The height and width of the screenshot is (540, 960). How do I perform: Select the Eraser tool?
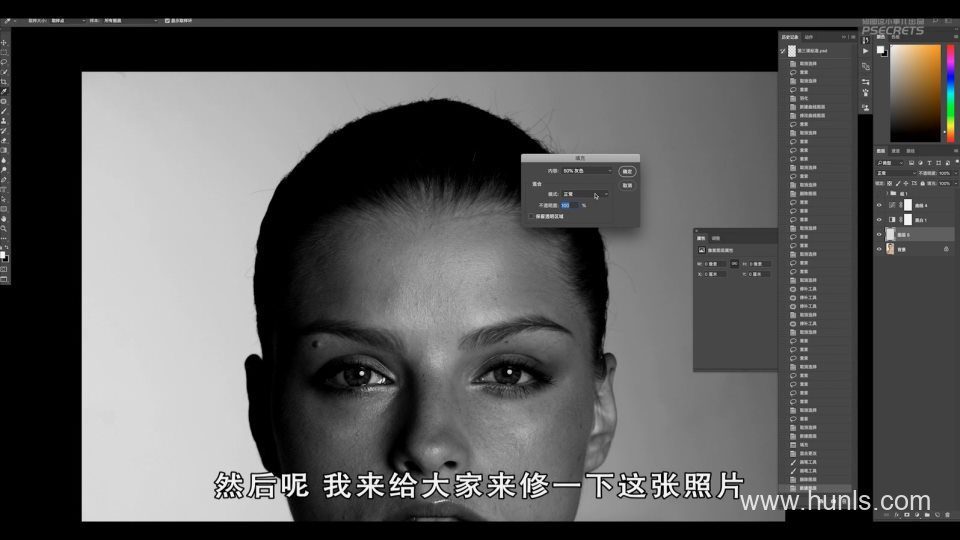tap(4, 140)
